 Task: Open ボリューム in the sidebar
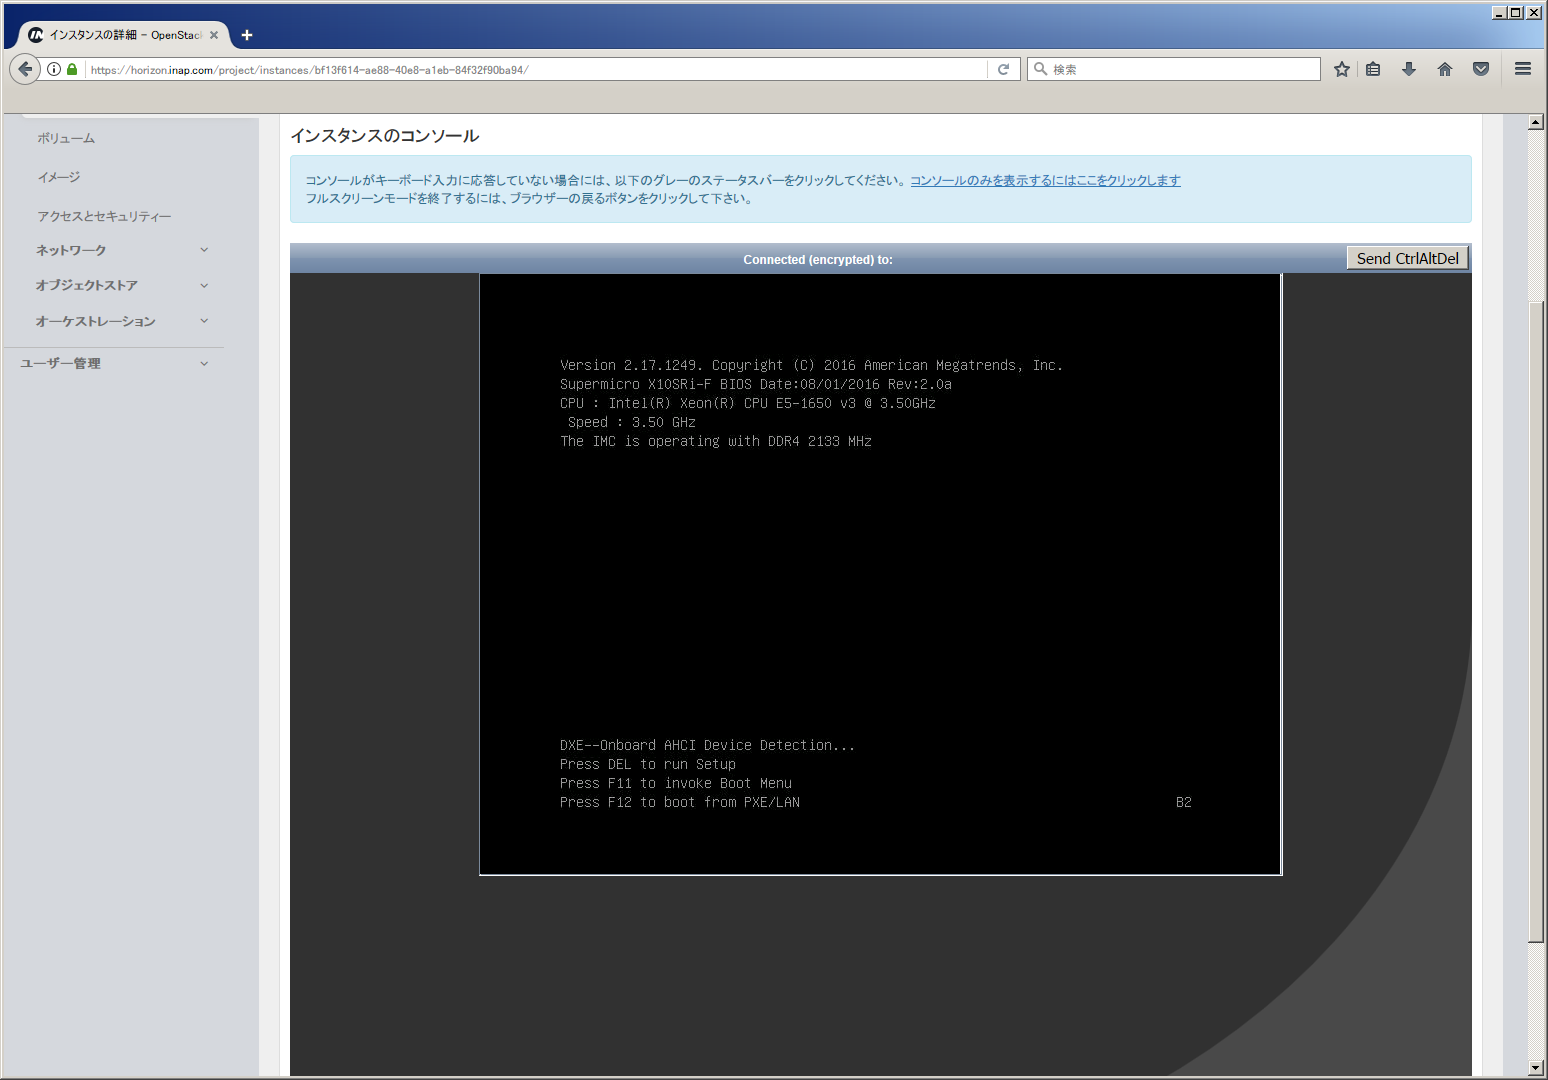point(66,138)
